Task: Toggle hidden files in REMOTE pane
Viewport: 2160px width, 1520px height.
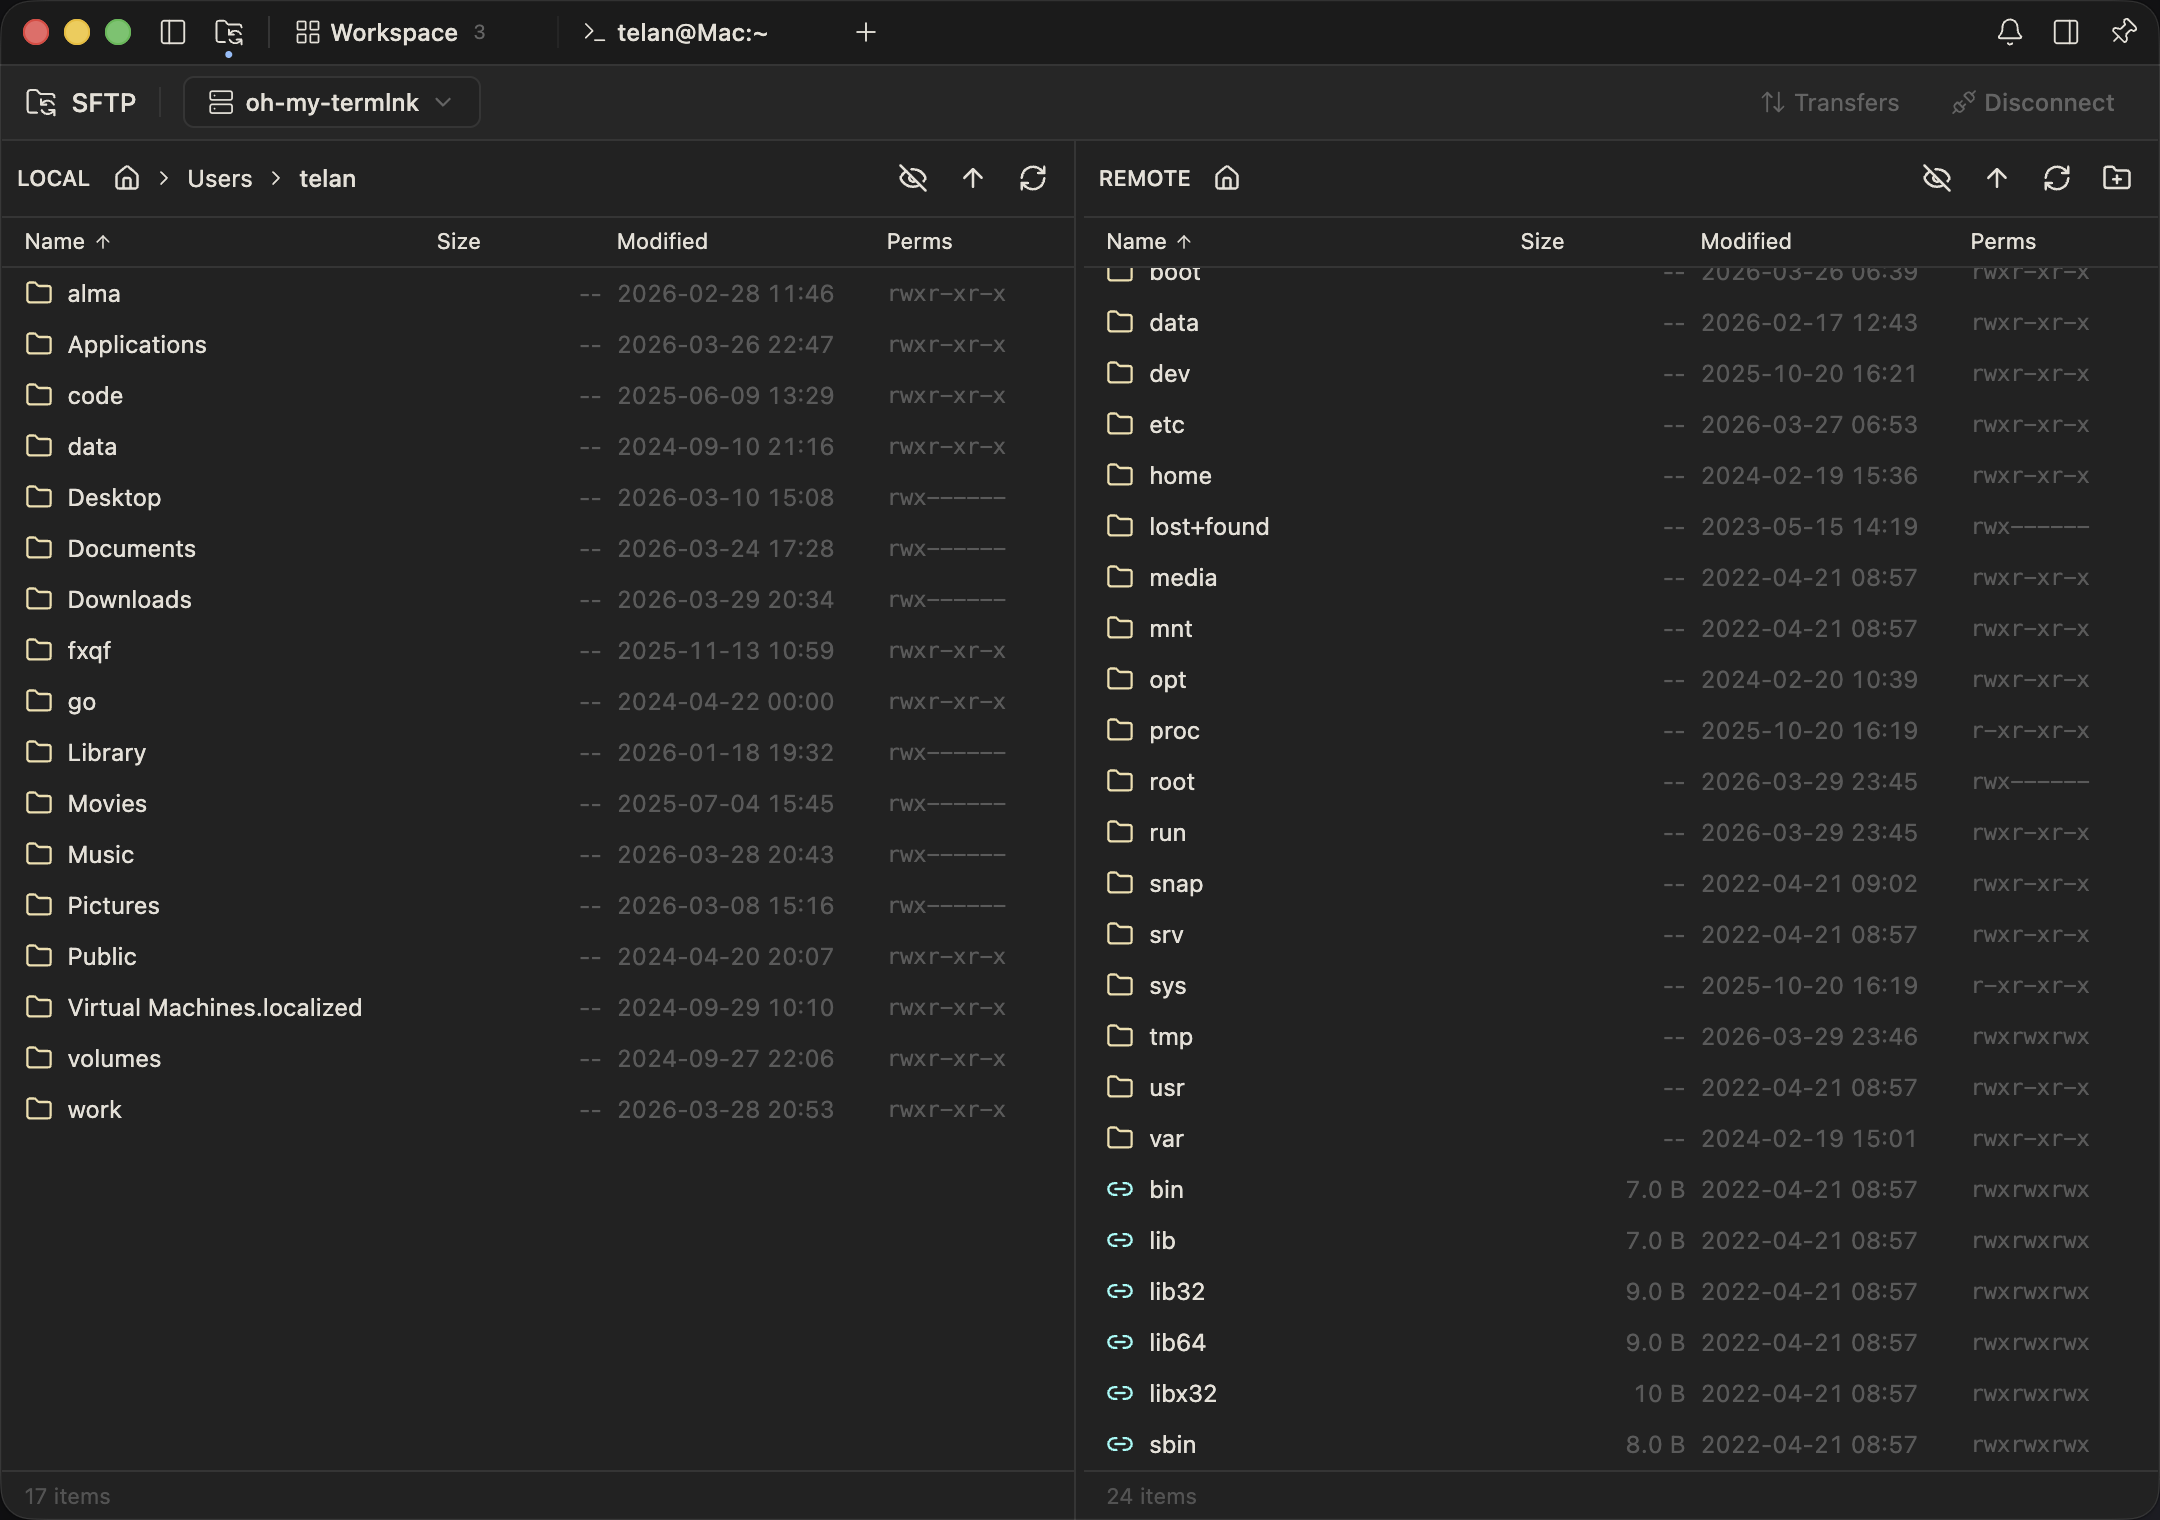Action: [x=1937, y=178]
